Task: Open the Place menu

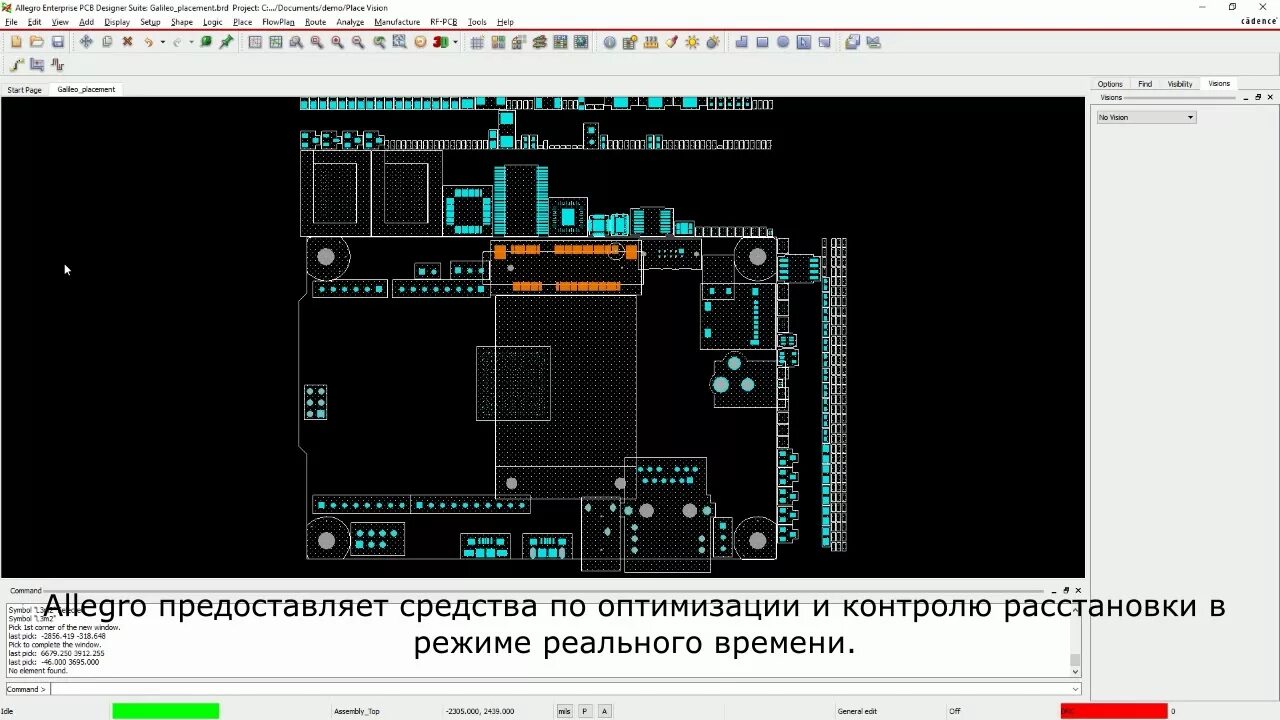Action: 242,22
